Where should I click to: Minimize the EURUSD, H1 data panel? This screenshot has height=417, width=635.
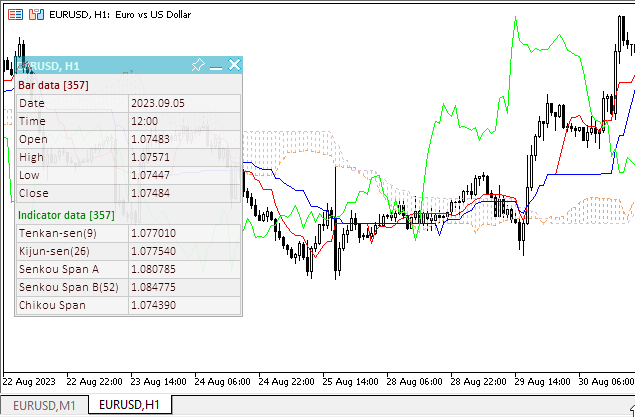tap(216, 66)
